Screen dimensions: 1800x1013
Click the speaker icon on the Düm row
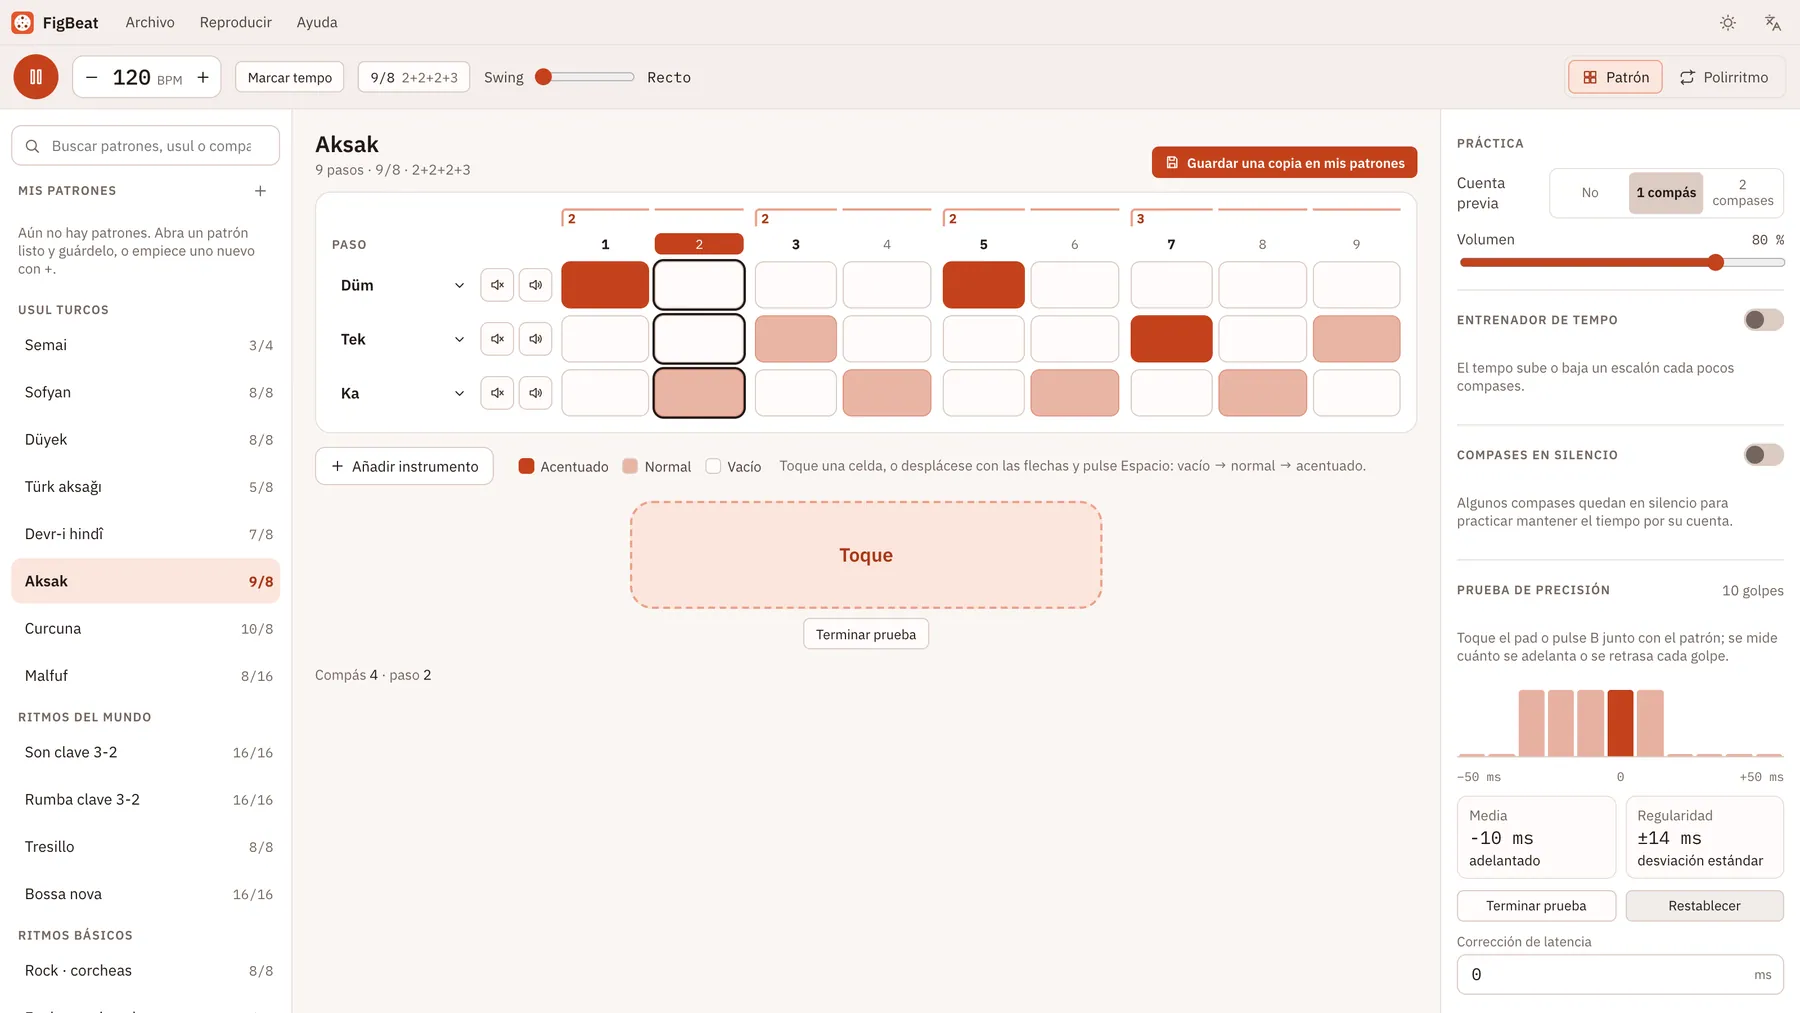click(536, 285)
